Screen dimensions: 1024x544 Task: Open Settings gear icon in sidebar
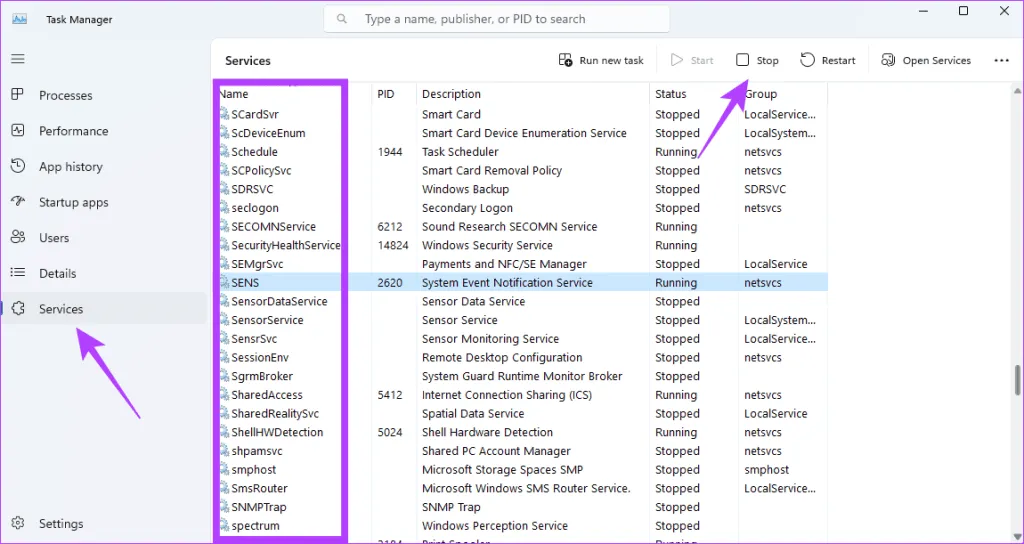[17, 523]
